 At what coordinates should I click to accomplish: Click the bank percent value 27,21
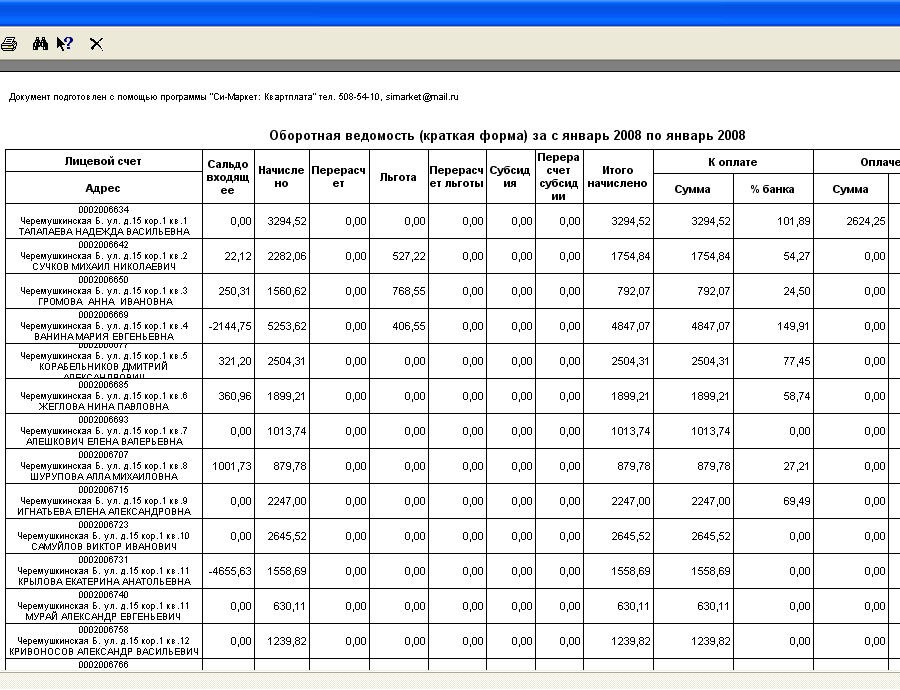click(797, 466)
